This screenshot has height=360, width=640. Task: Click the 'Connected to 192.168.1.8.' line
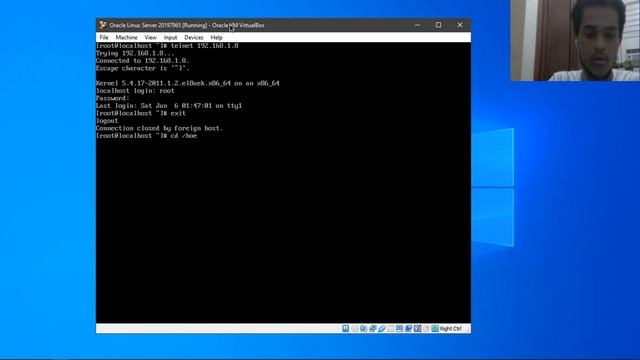pyautogui.click(x=143, y=61)
